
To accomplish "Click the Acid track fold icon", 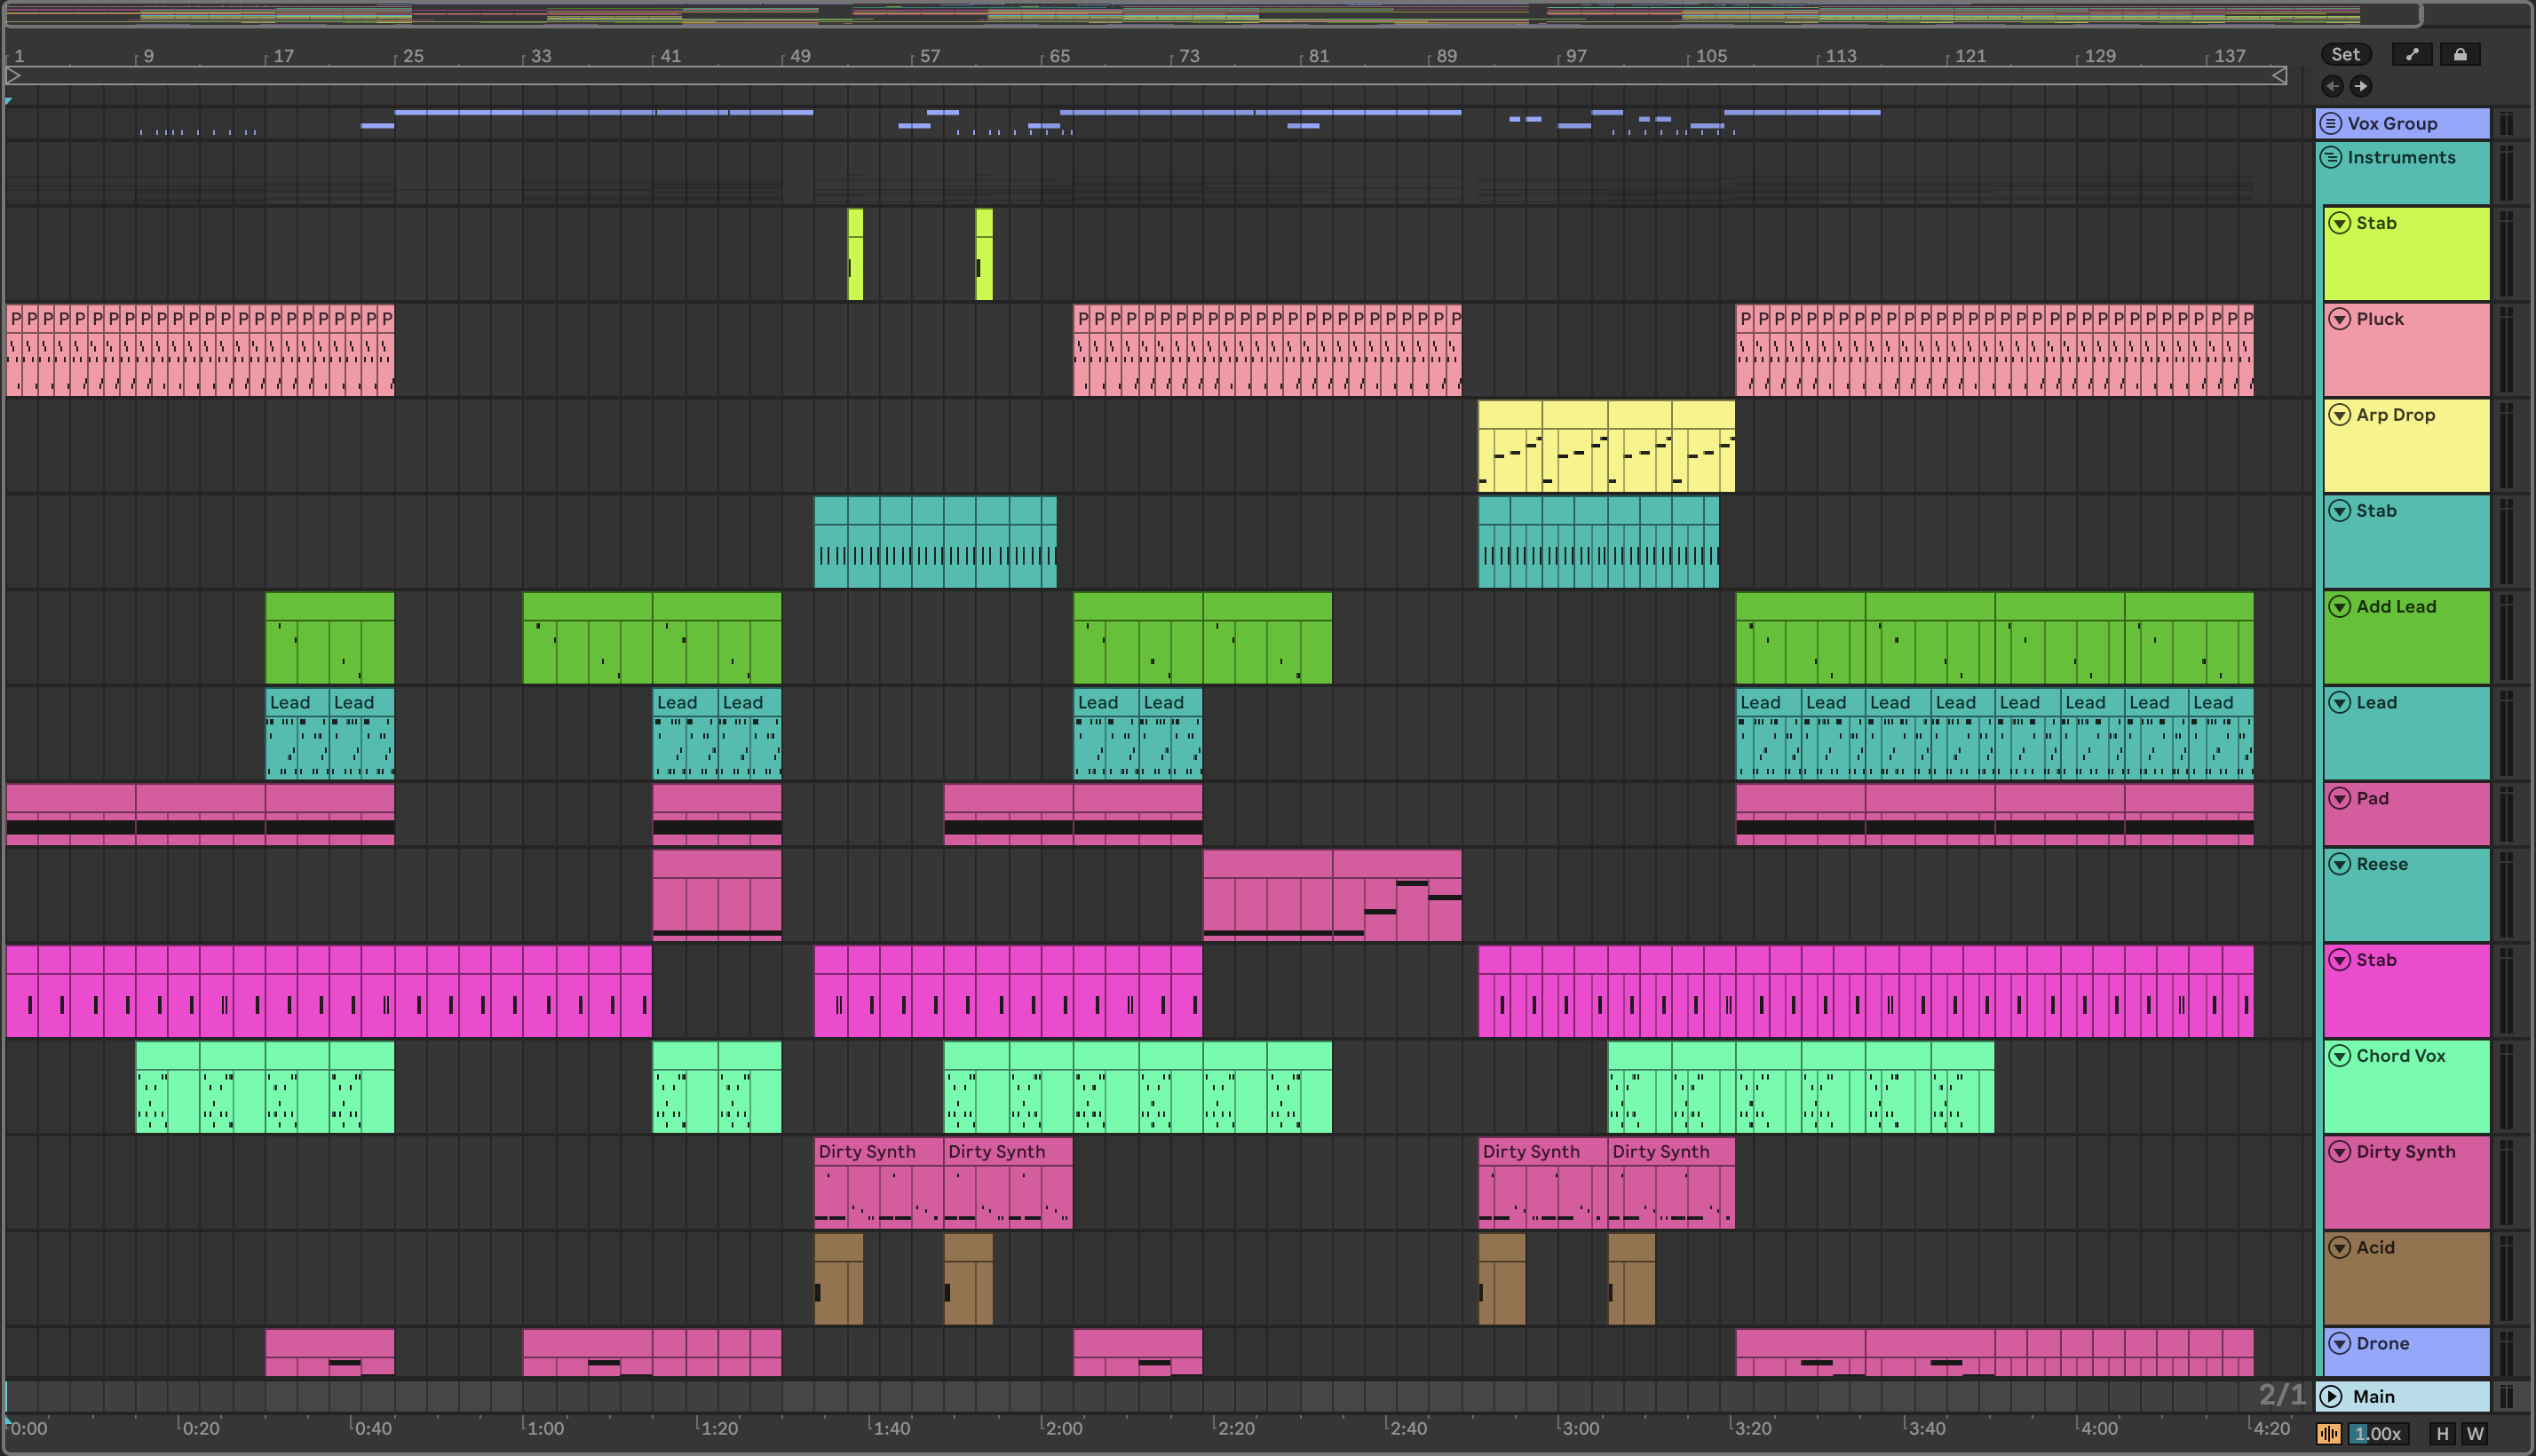I will (2339, 1247).
